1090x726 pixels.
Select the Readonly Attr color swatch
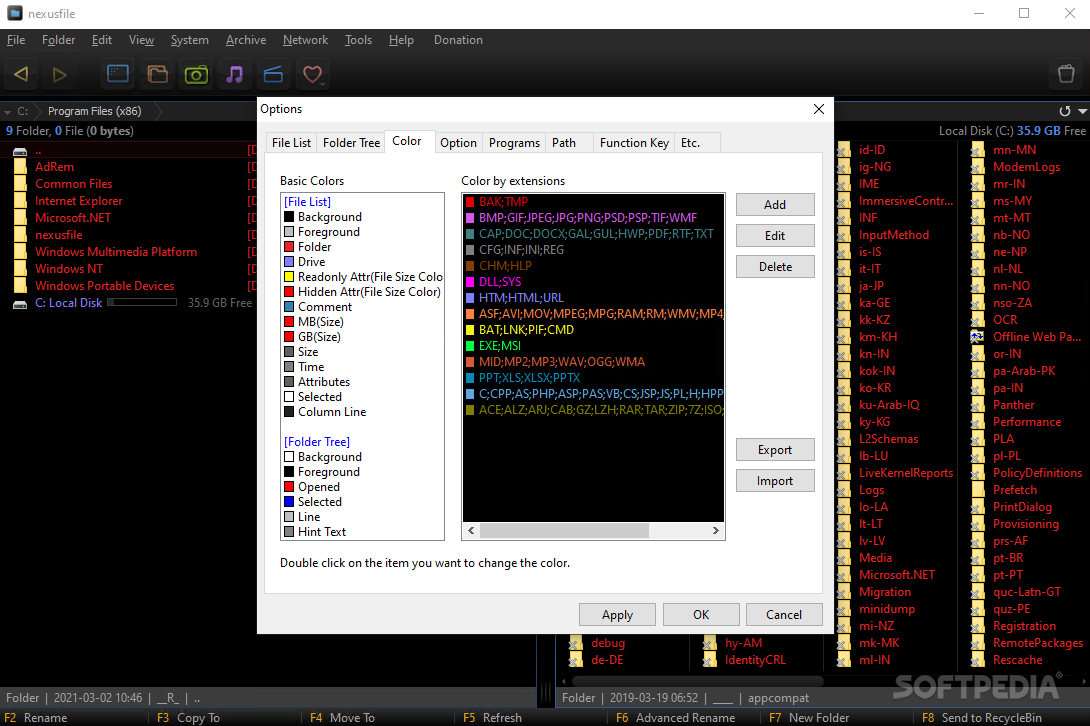[x=289, y=277]
